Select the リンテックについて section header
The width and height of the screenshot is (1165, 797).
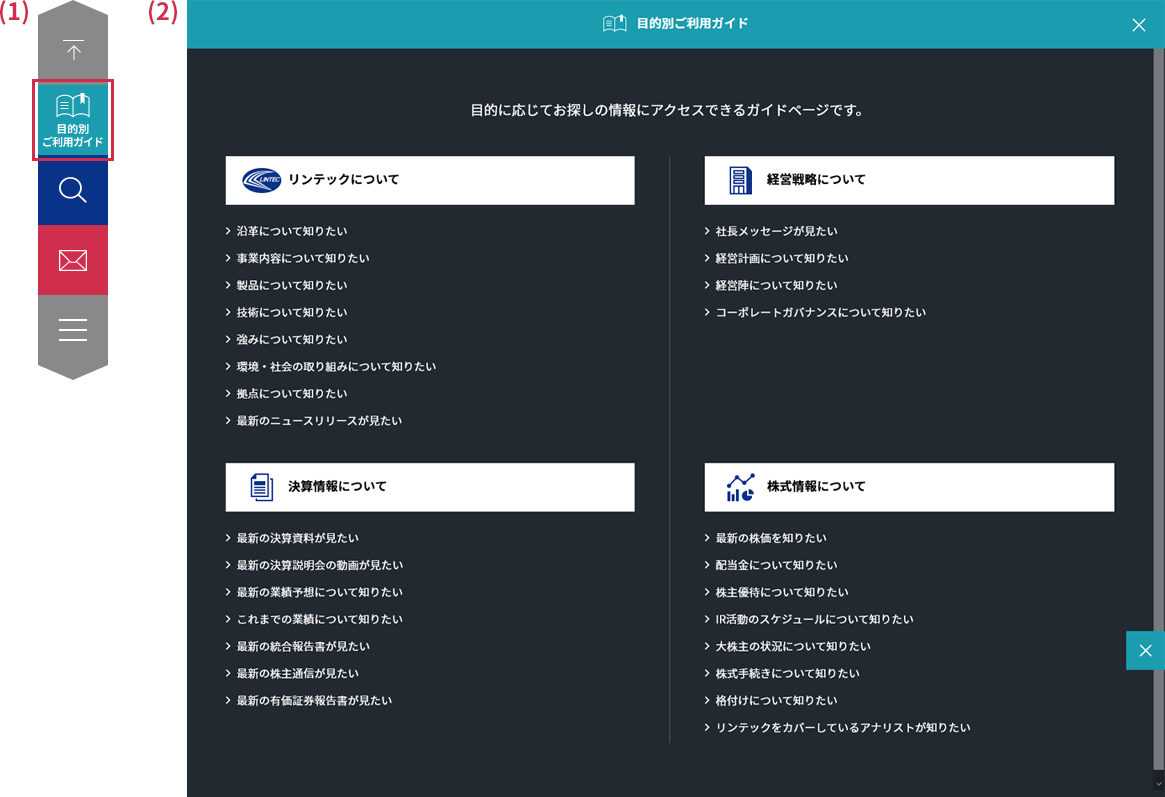(430, 180)
